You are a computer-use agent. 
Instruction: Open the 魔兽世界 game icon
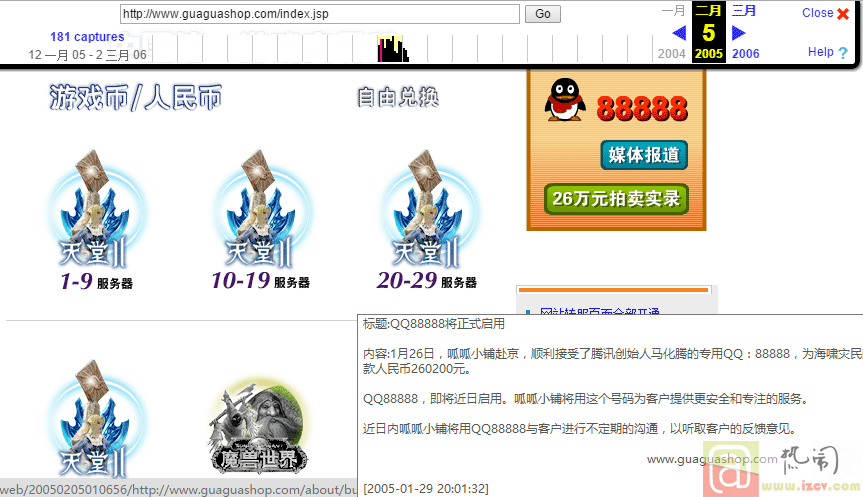point(259,427)
